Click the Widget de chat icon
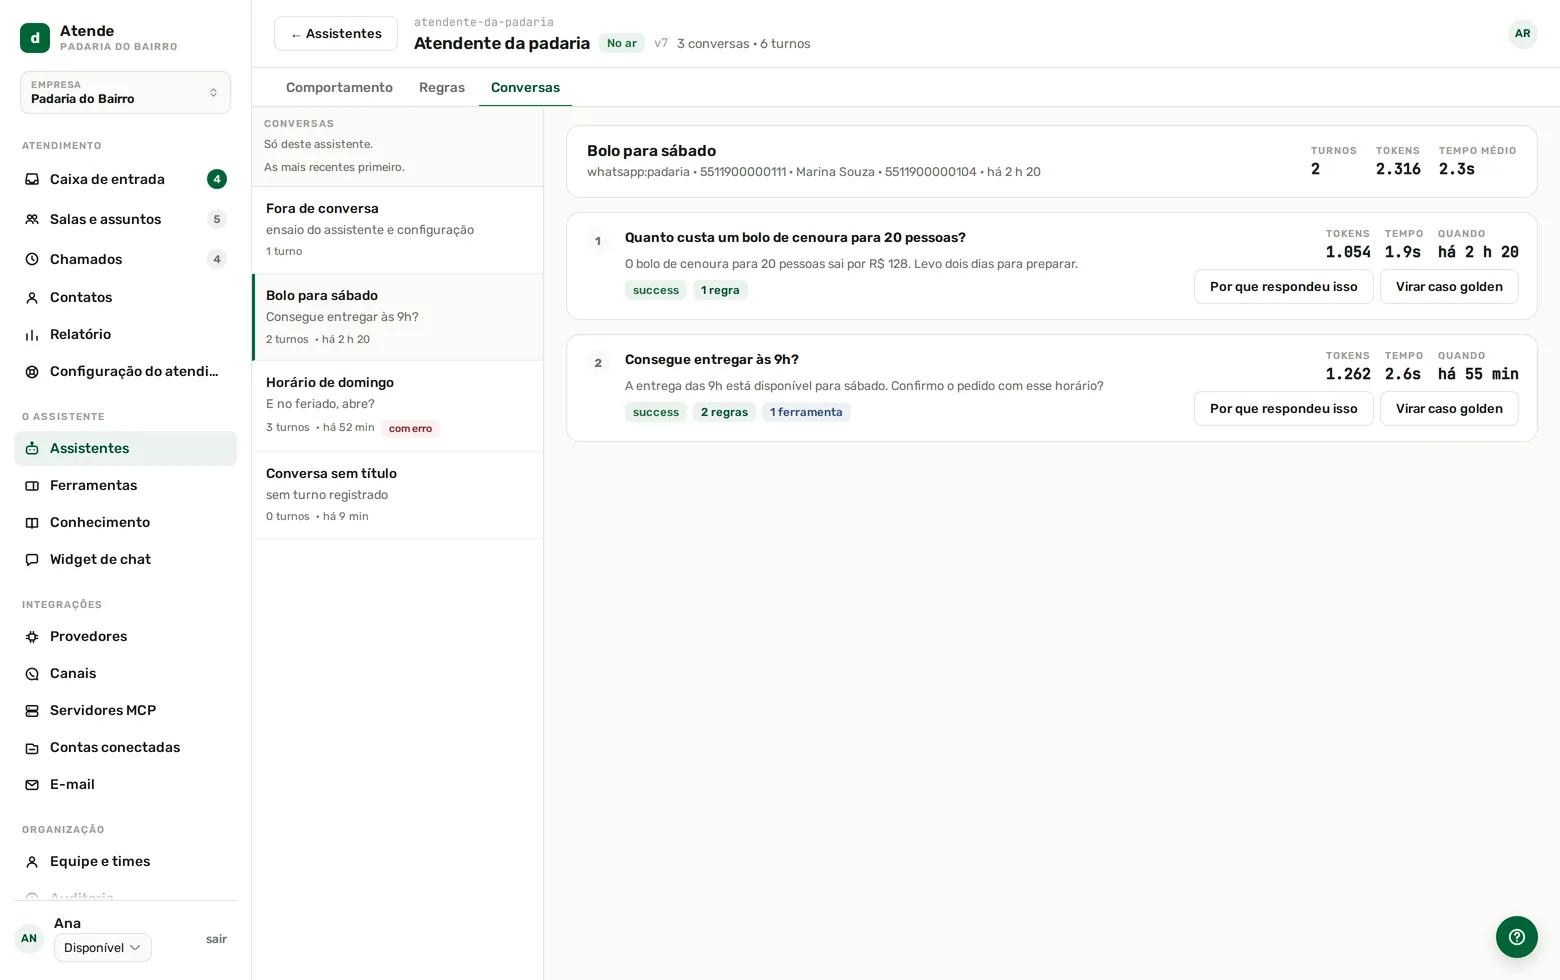The height and width of the screenshot is (980, 1560). pyautogui.click(x=32, y=560)
